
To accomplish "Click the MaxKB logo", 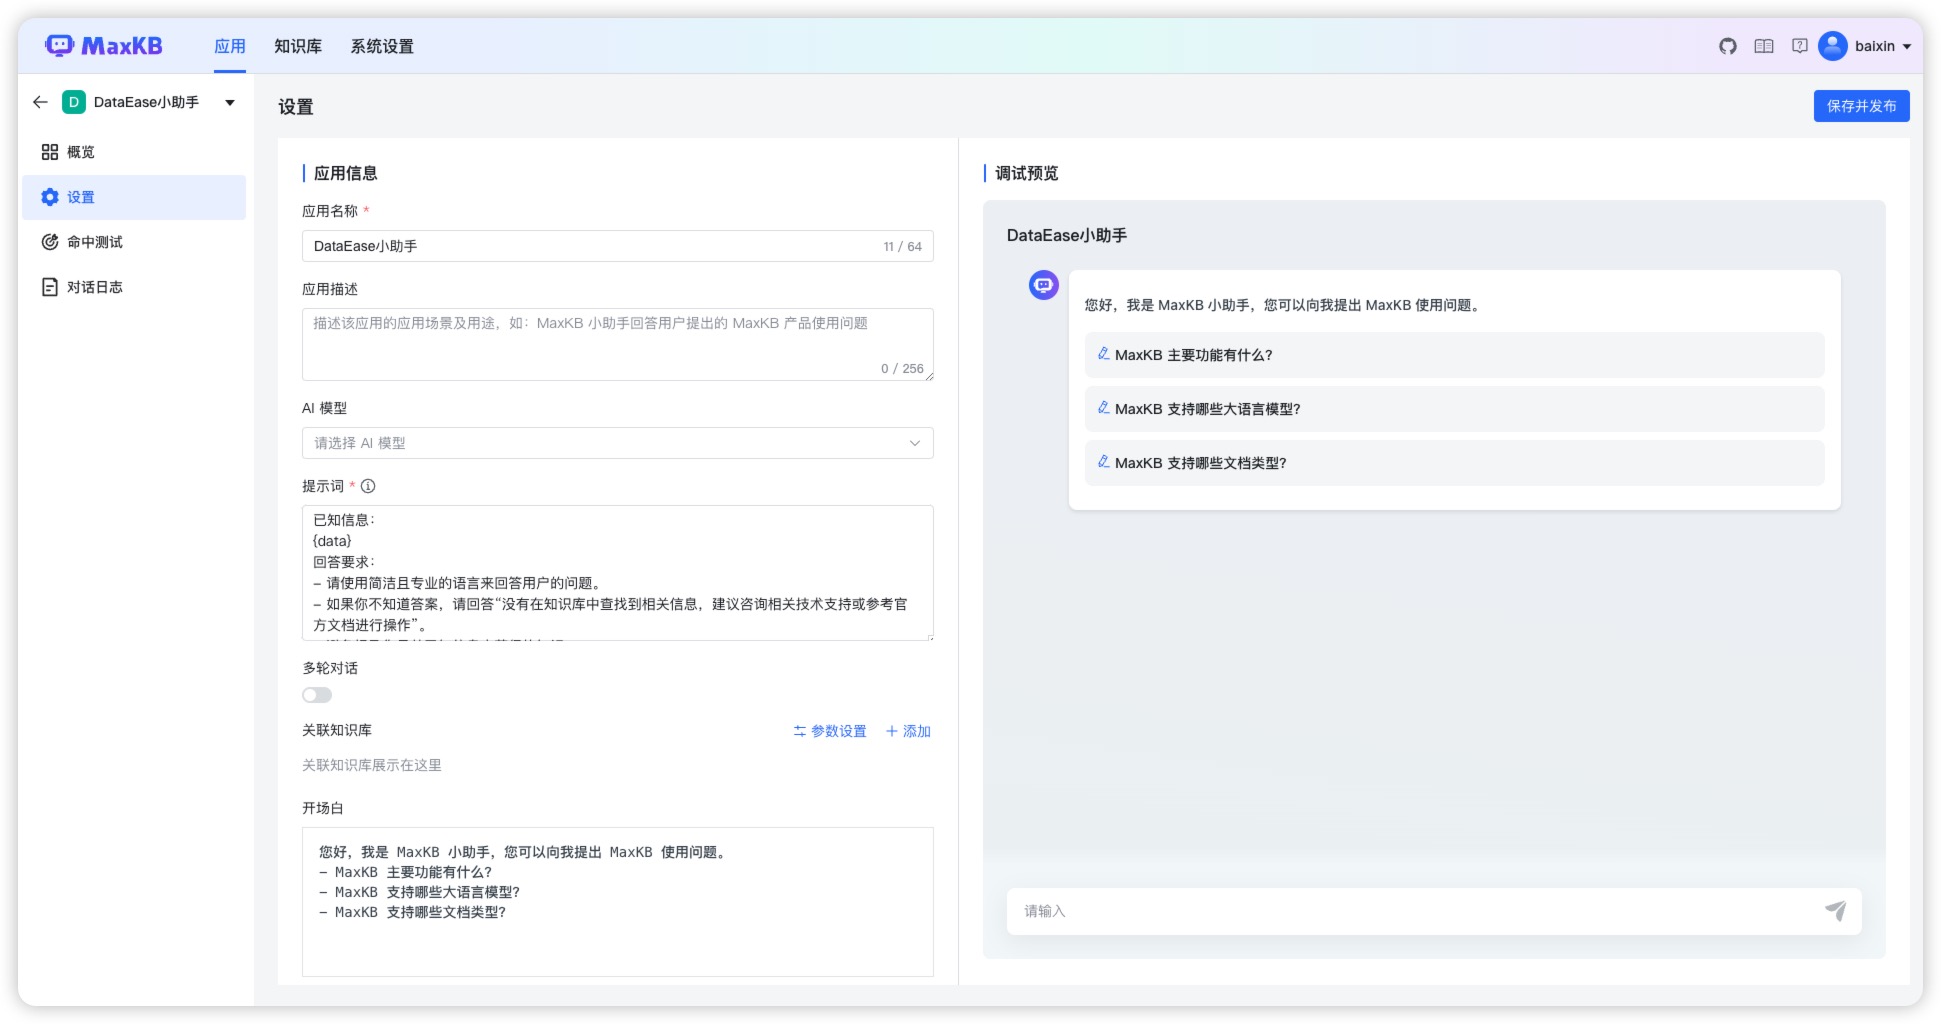I will (x=106, y=45).
